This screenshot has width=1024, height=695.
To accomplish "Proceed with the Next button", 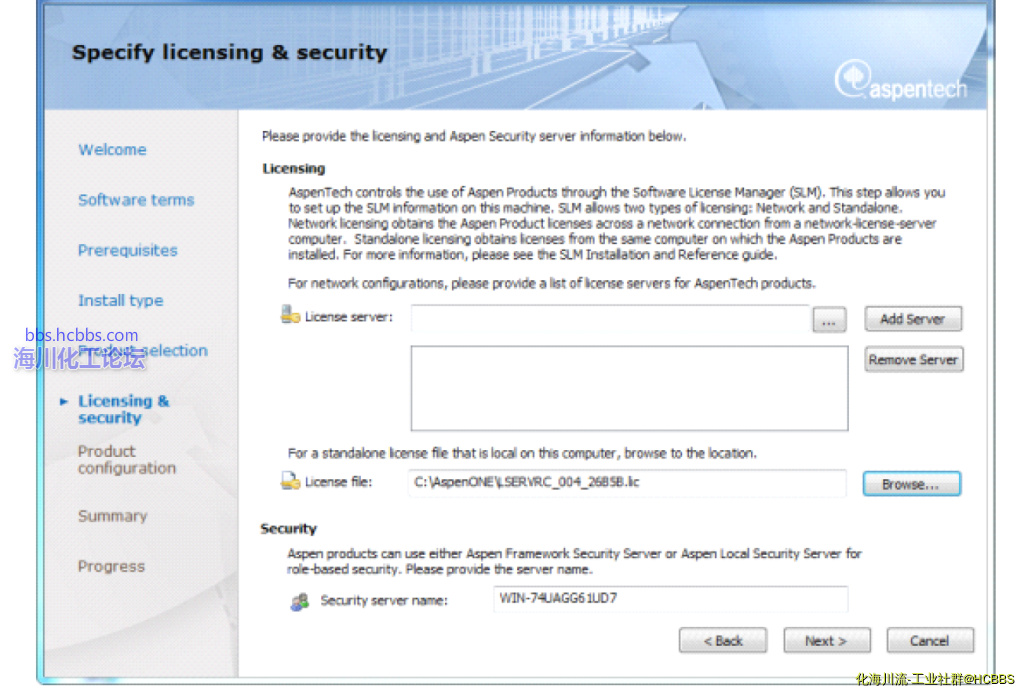I will [x=826, y=640].
